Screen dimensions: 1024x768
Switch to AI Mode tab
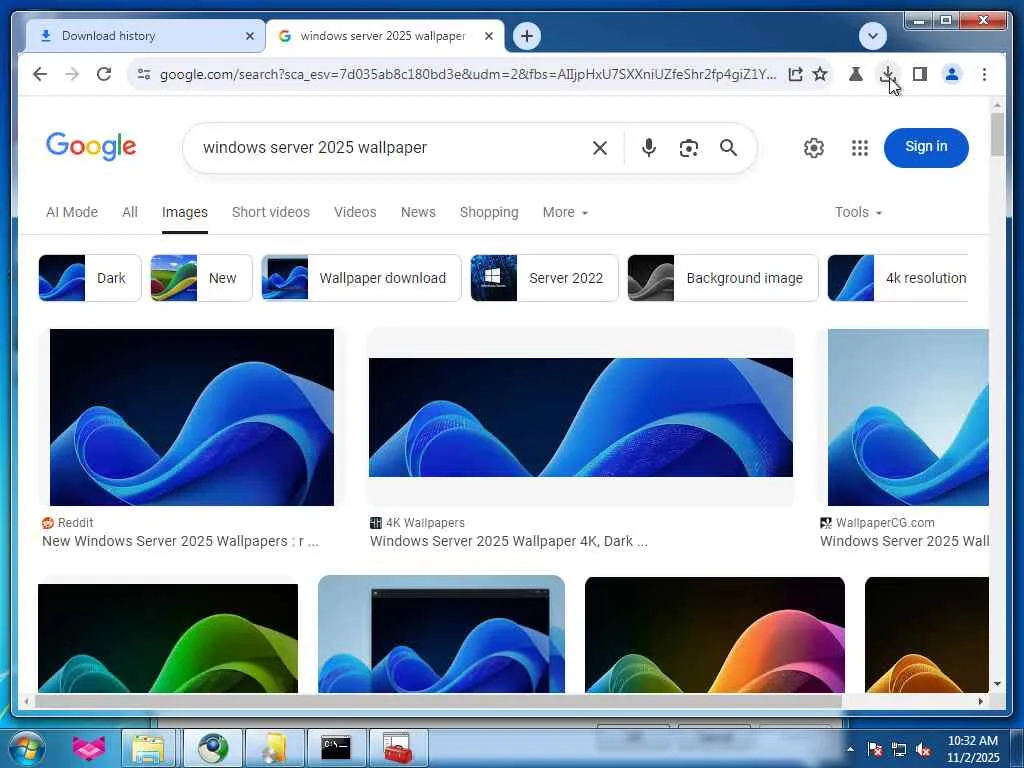click(72, 212)
